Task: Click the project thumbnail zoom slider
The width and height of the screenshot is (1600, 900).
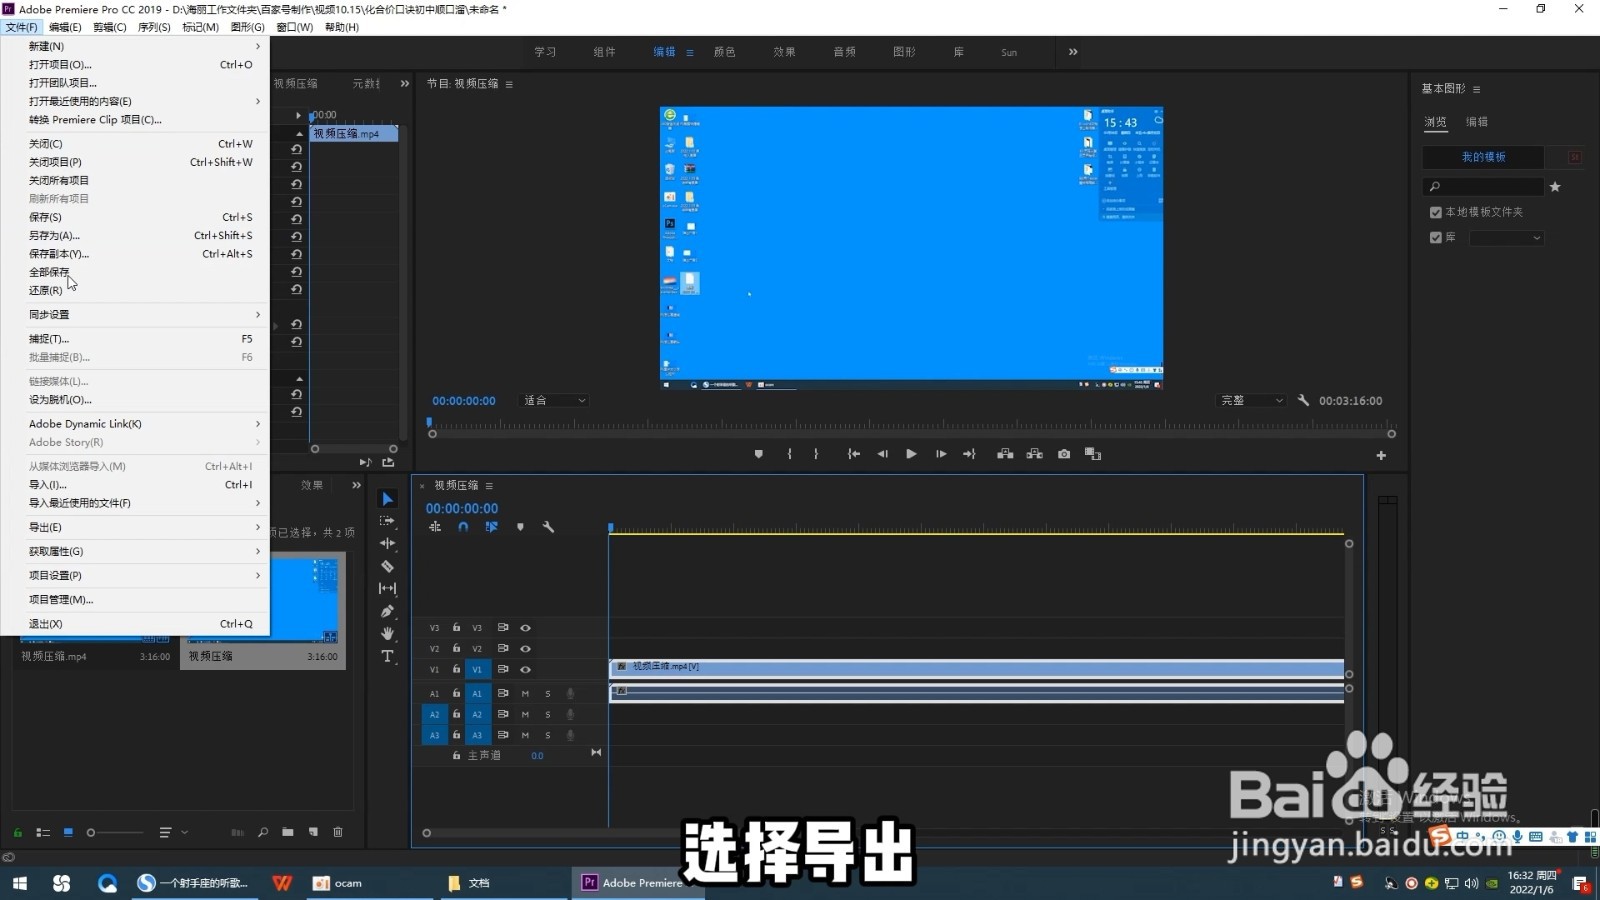Action: [x=115, y=832]
